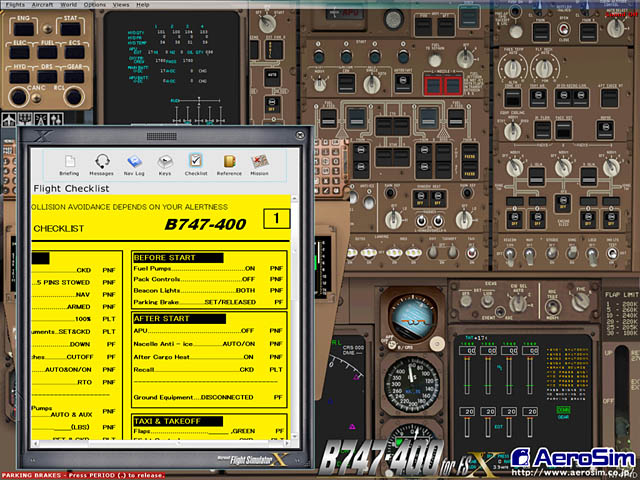Open the Reference book icon

(x=229, y=164)
